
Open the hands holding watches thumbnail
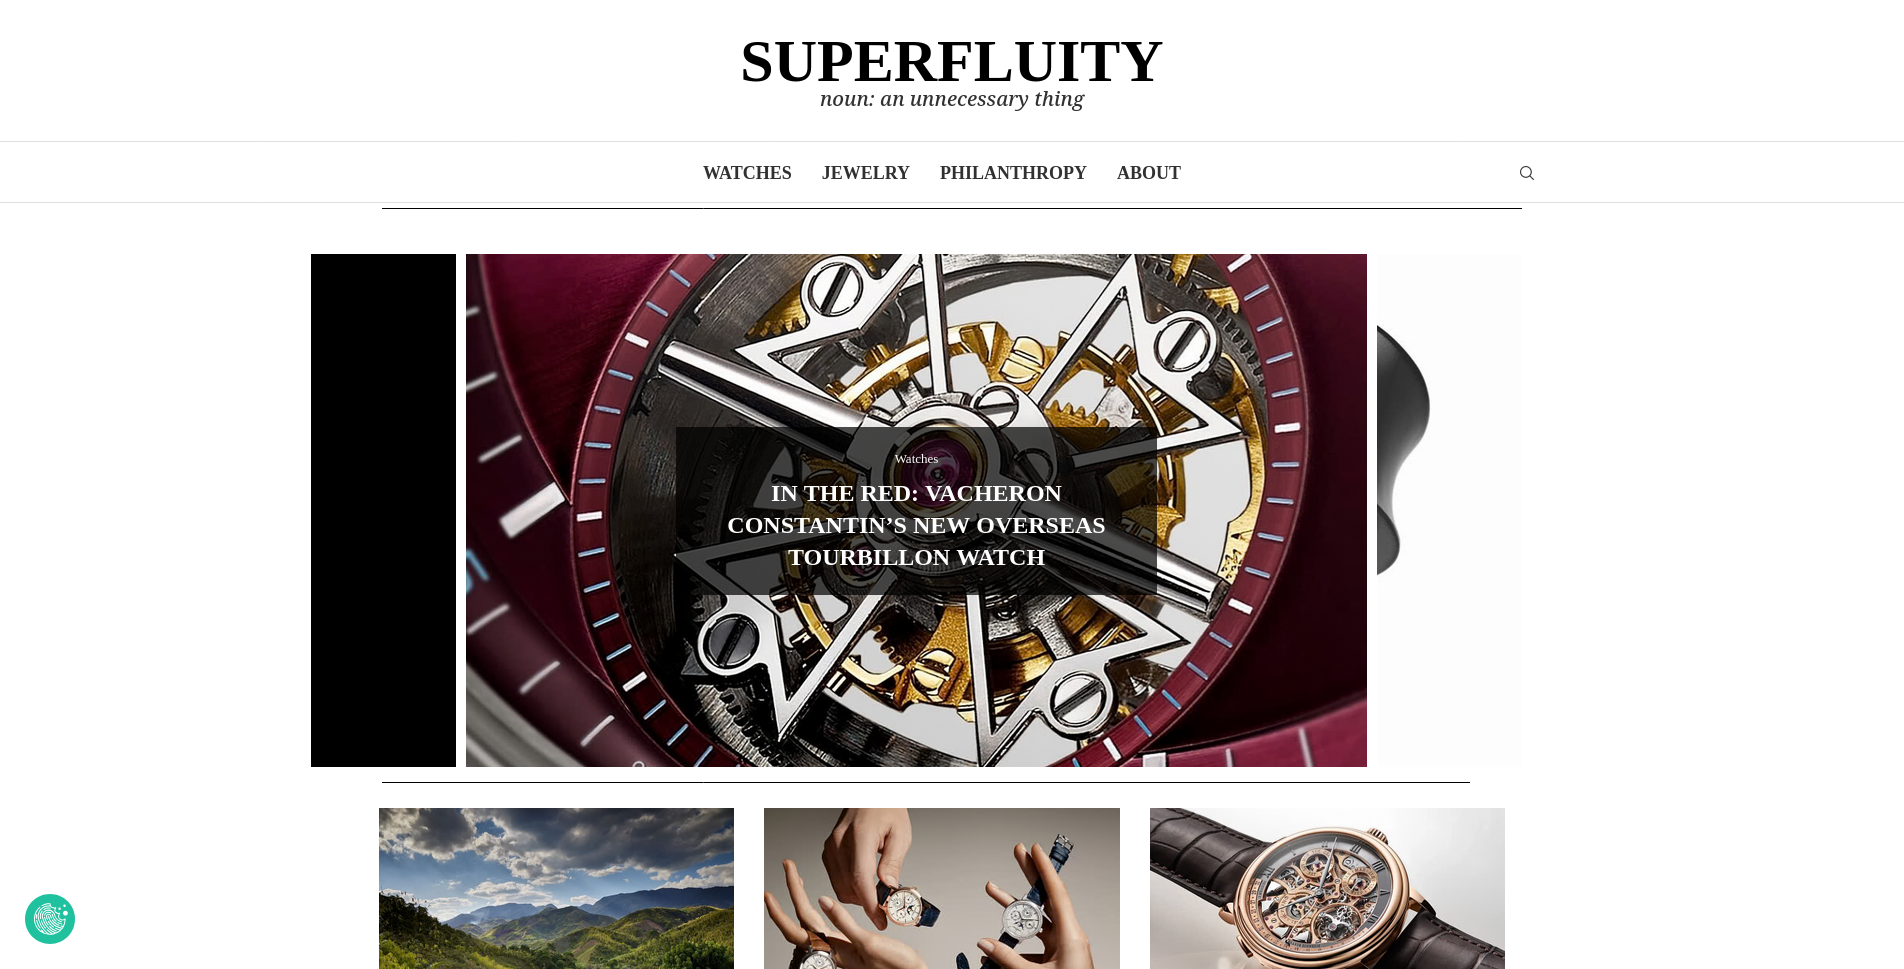coord(942,888)
